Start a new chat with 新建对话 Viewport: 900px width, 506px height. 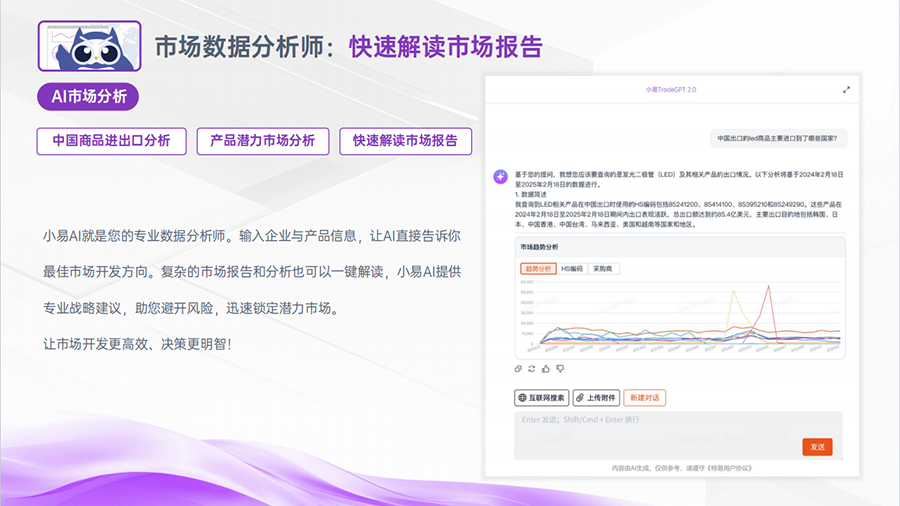pos(645,397)
